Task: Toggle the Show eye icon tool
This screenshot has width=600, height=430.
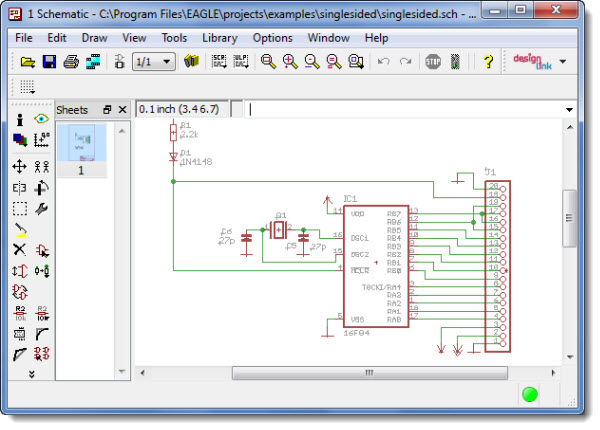Action: click(x=42, y=119)
